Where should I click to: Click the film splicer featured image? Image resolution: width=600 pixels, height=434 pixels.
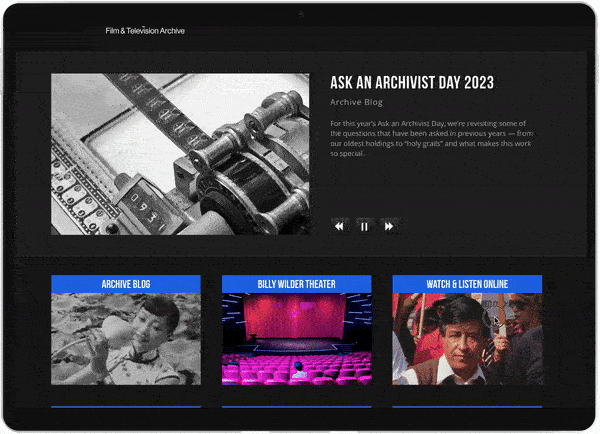point(180,154)
